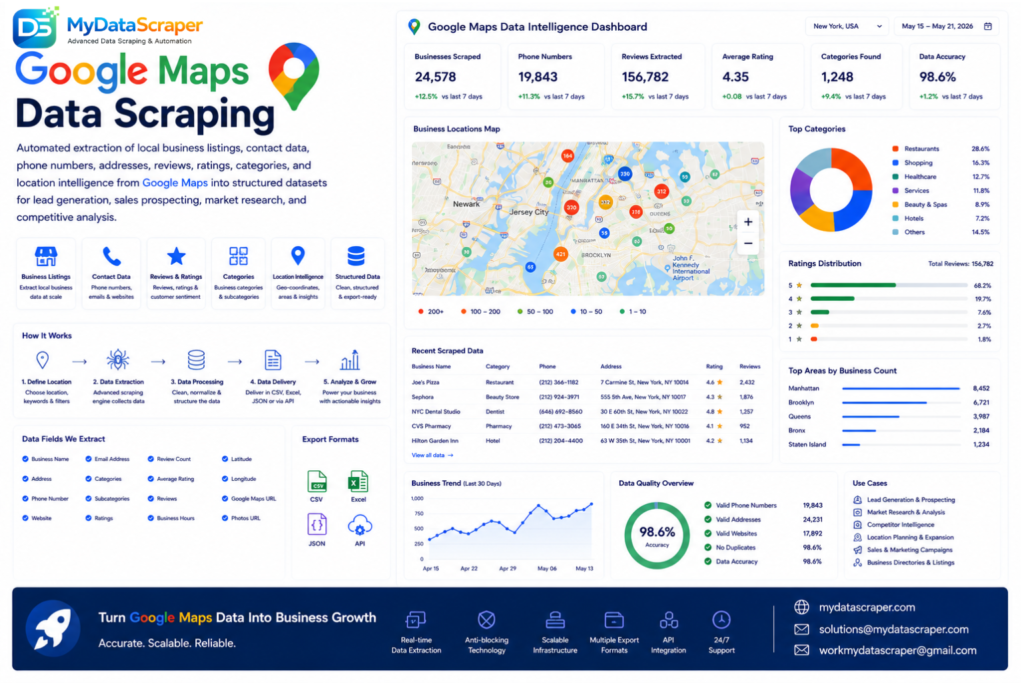Click the workmydatascraper@gmail.com email link
The width and height of the screenshot is (1024, 683).
click(897, 650)
